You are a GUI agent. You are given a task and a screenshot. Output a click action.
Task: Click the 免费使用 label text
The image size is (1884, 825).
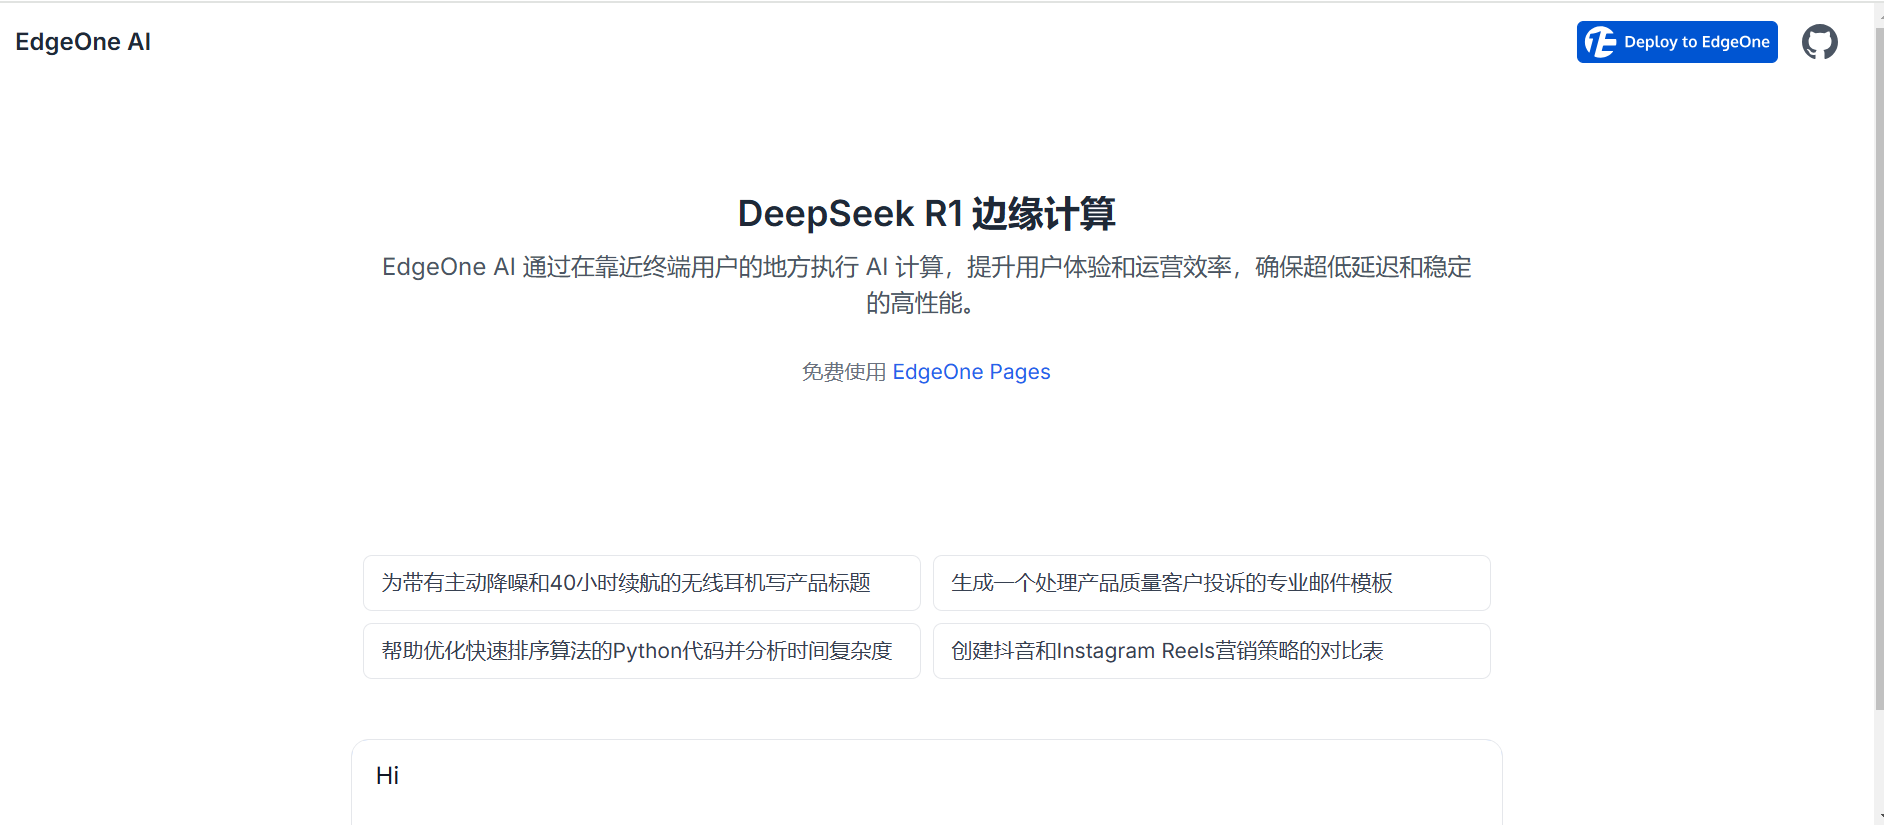tap(844, 372)
